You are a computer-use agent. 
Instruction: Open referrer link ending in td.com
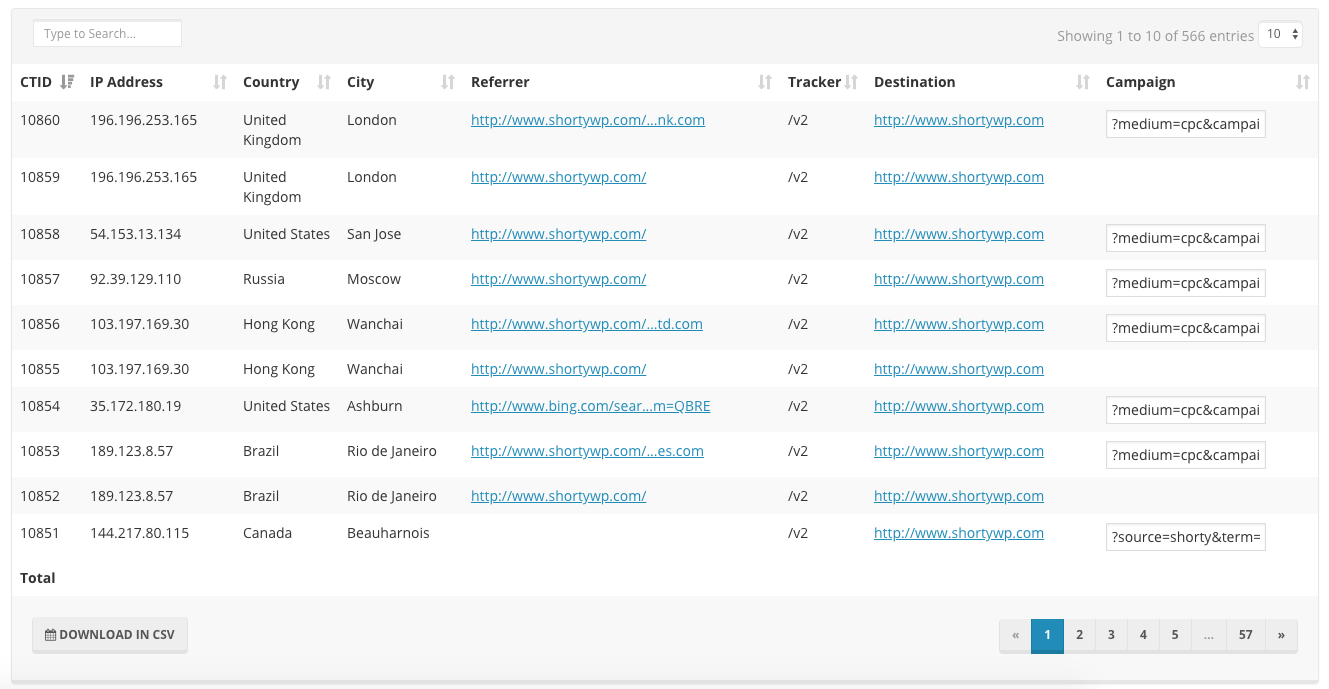tap(587, 324)
